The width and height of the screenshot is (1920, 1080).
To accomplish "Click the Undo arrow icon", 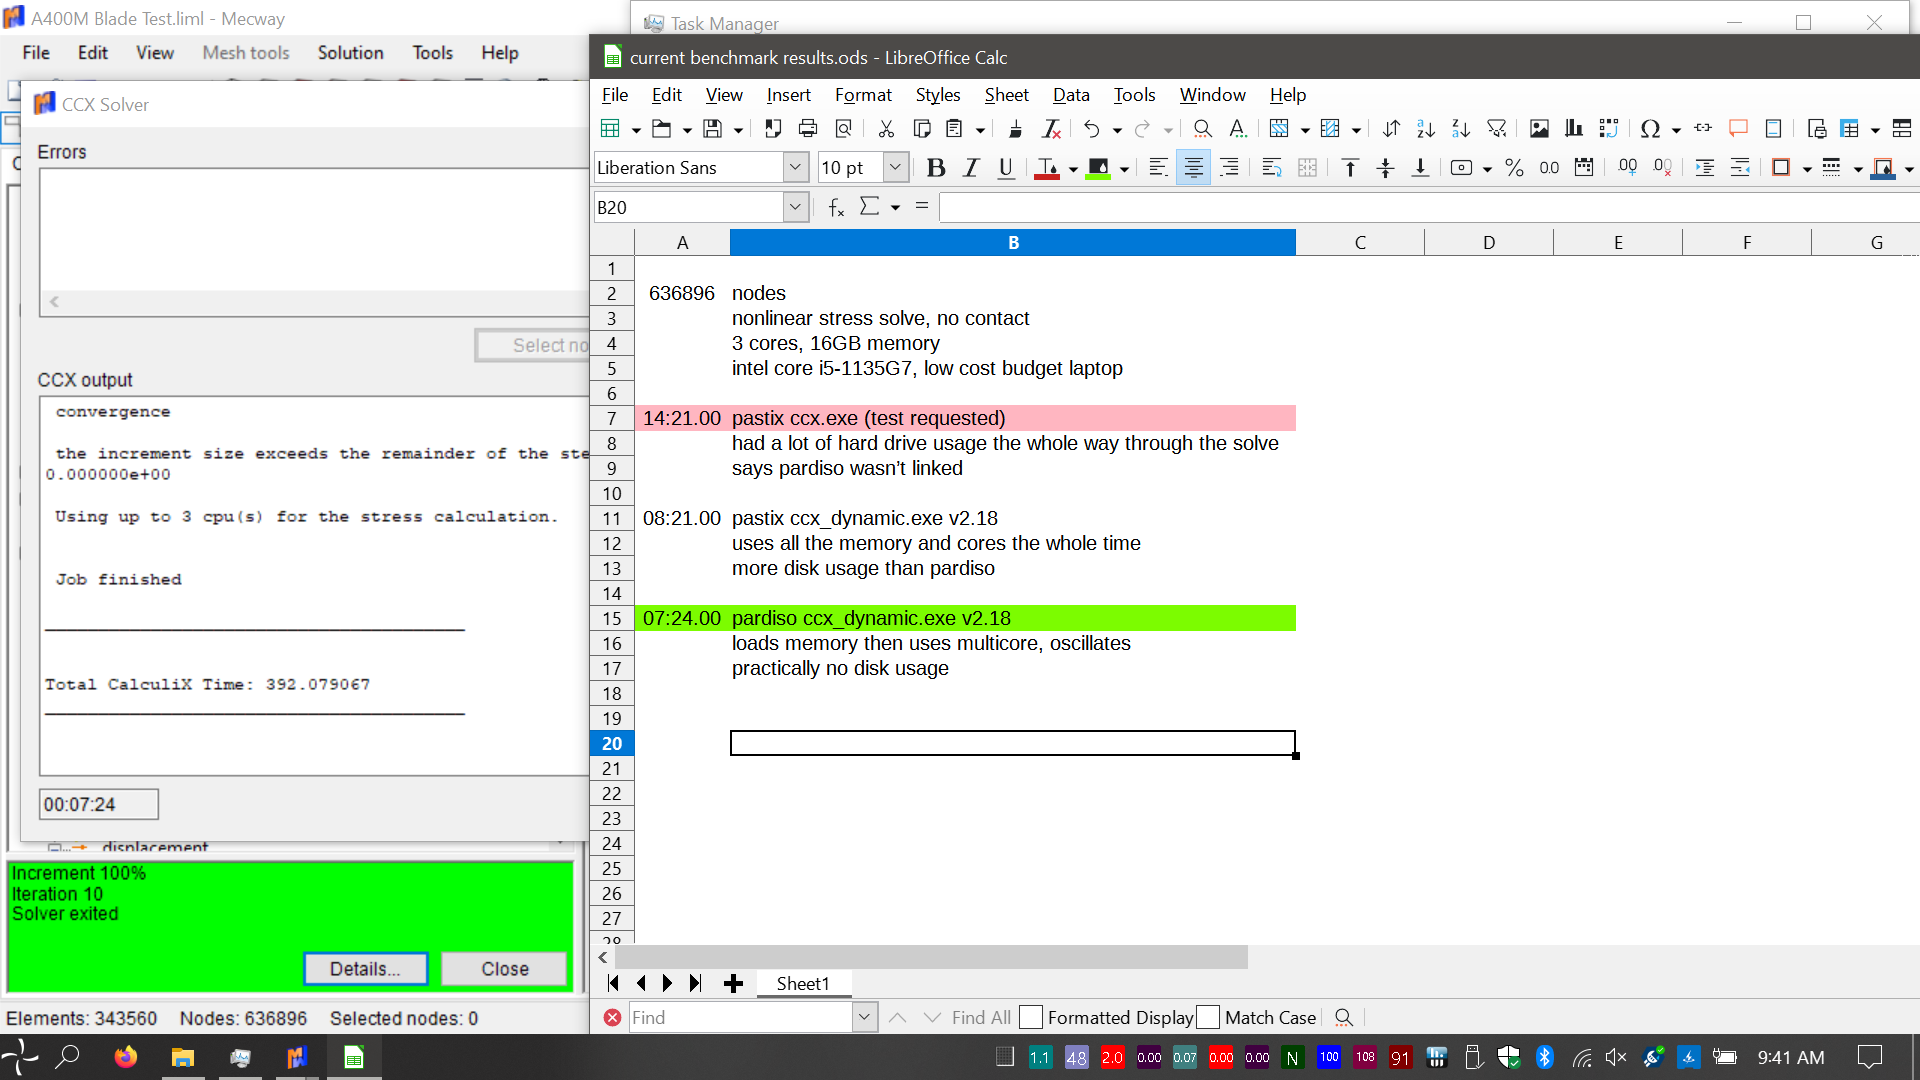I will pos(1092,128).
